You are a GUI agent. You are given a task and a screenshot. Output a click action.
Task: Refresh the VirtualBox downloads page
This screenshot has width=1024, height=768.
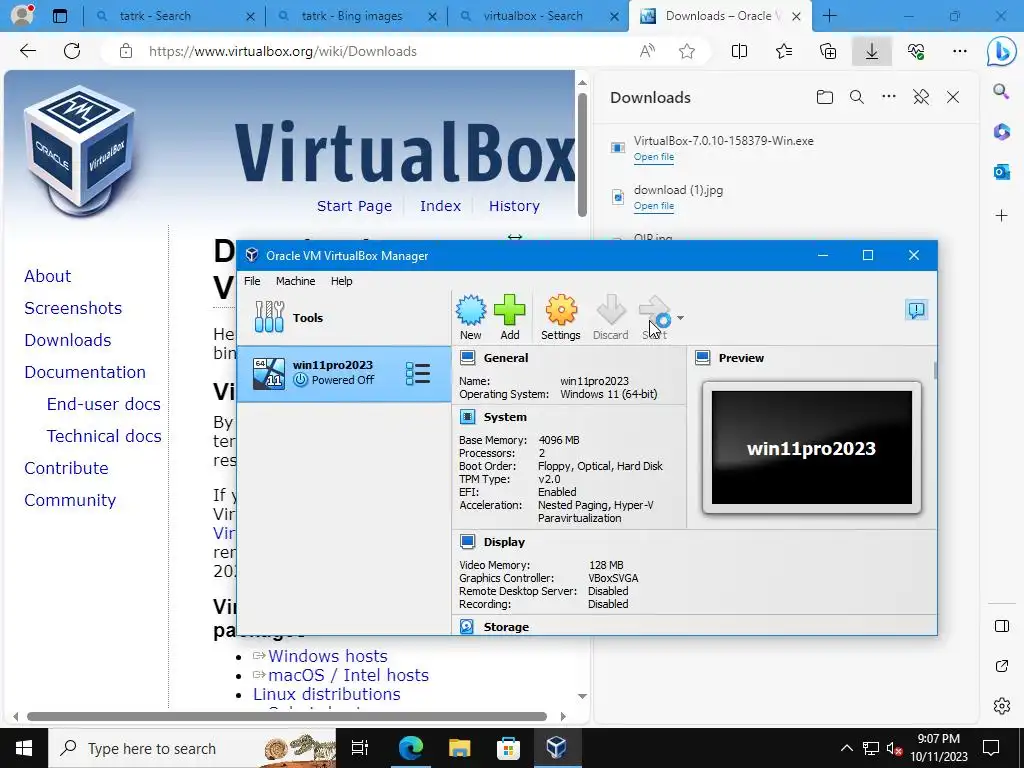pos(72,51)
